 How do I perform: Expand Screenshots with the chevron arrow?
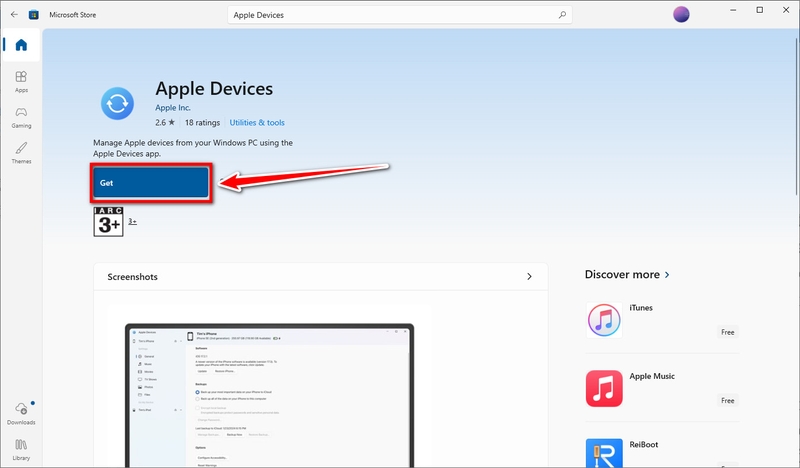pos(529,277)
